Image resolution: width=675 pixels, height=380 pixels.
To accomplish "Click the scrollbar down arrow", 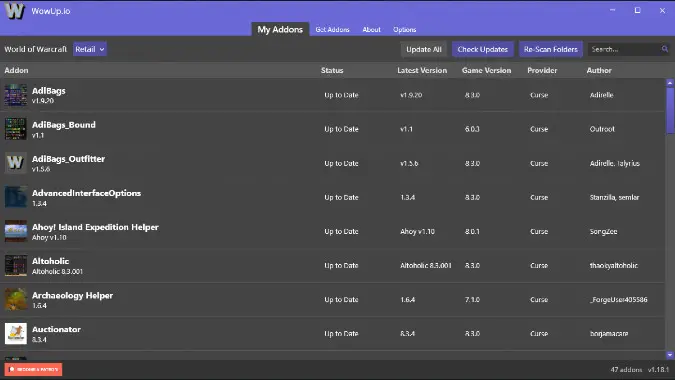I will (x=670, y=355).
